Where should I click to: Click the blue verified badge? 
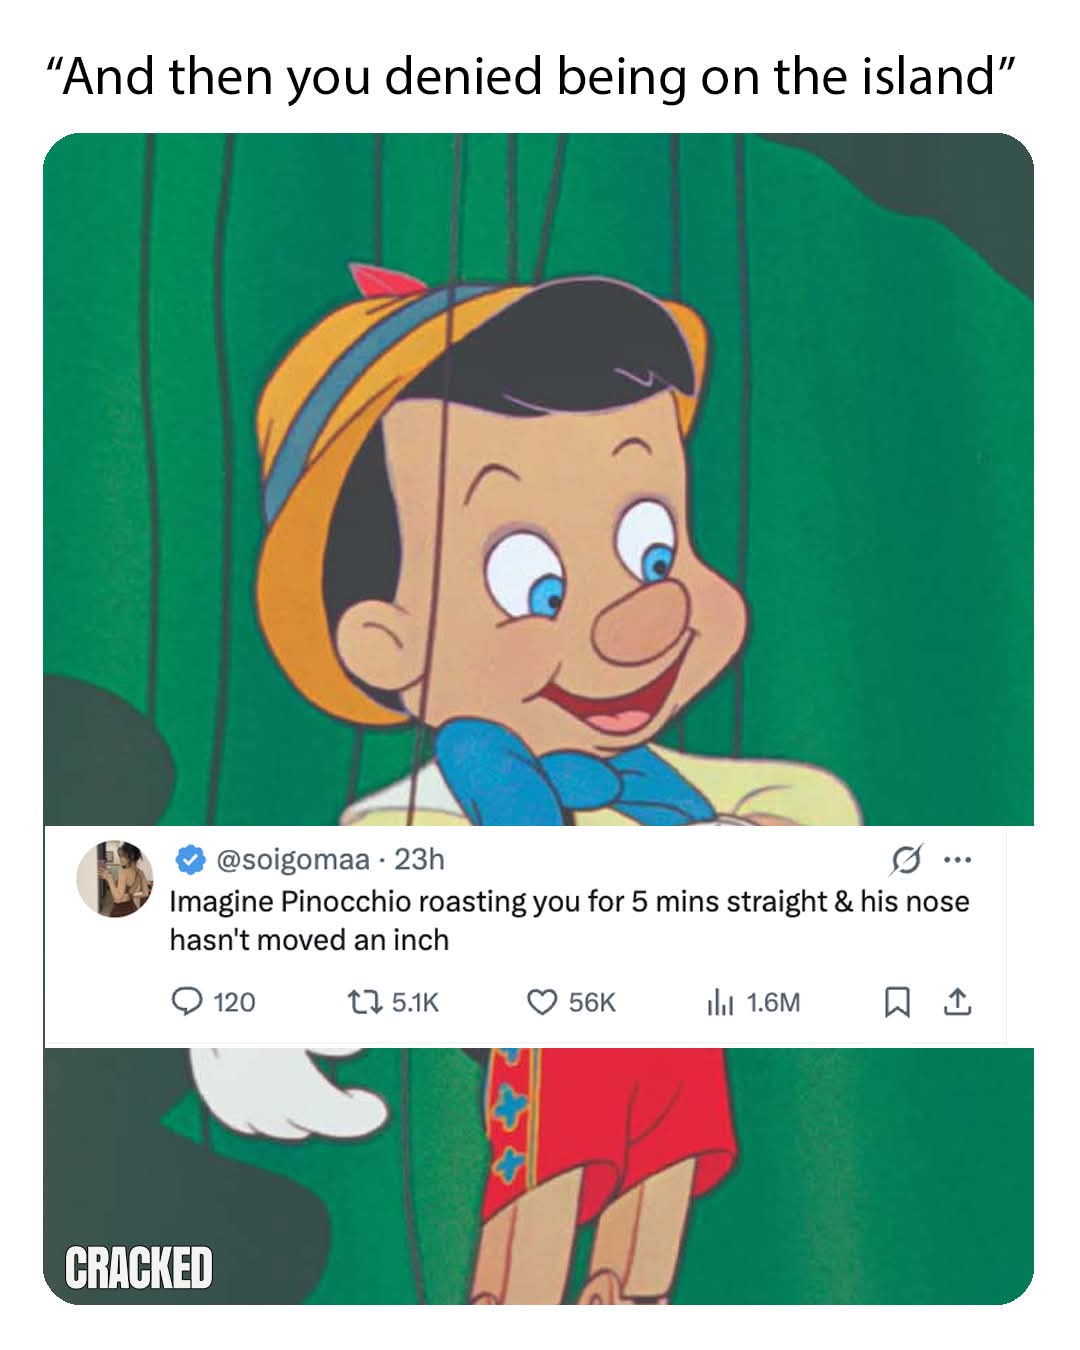click(190, 859)
